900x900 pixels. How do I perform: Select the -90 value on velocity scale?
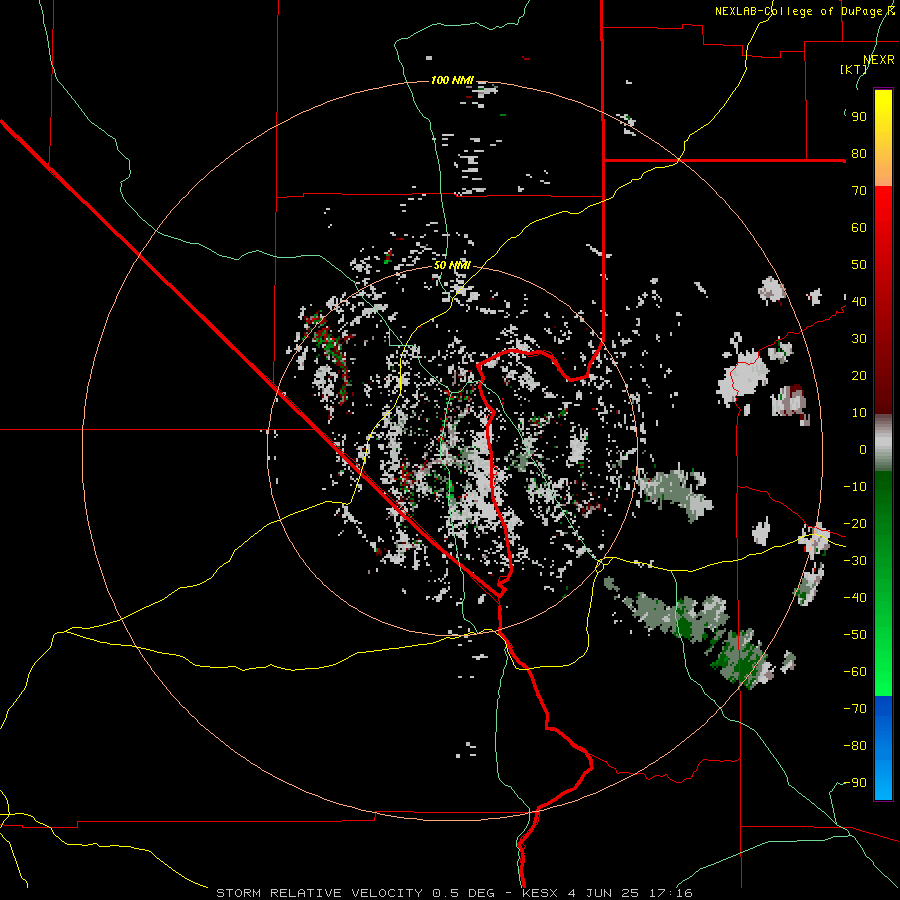855,783
